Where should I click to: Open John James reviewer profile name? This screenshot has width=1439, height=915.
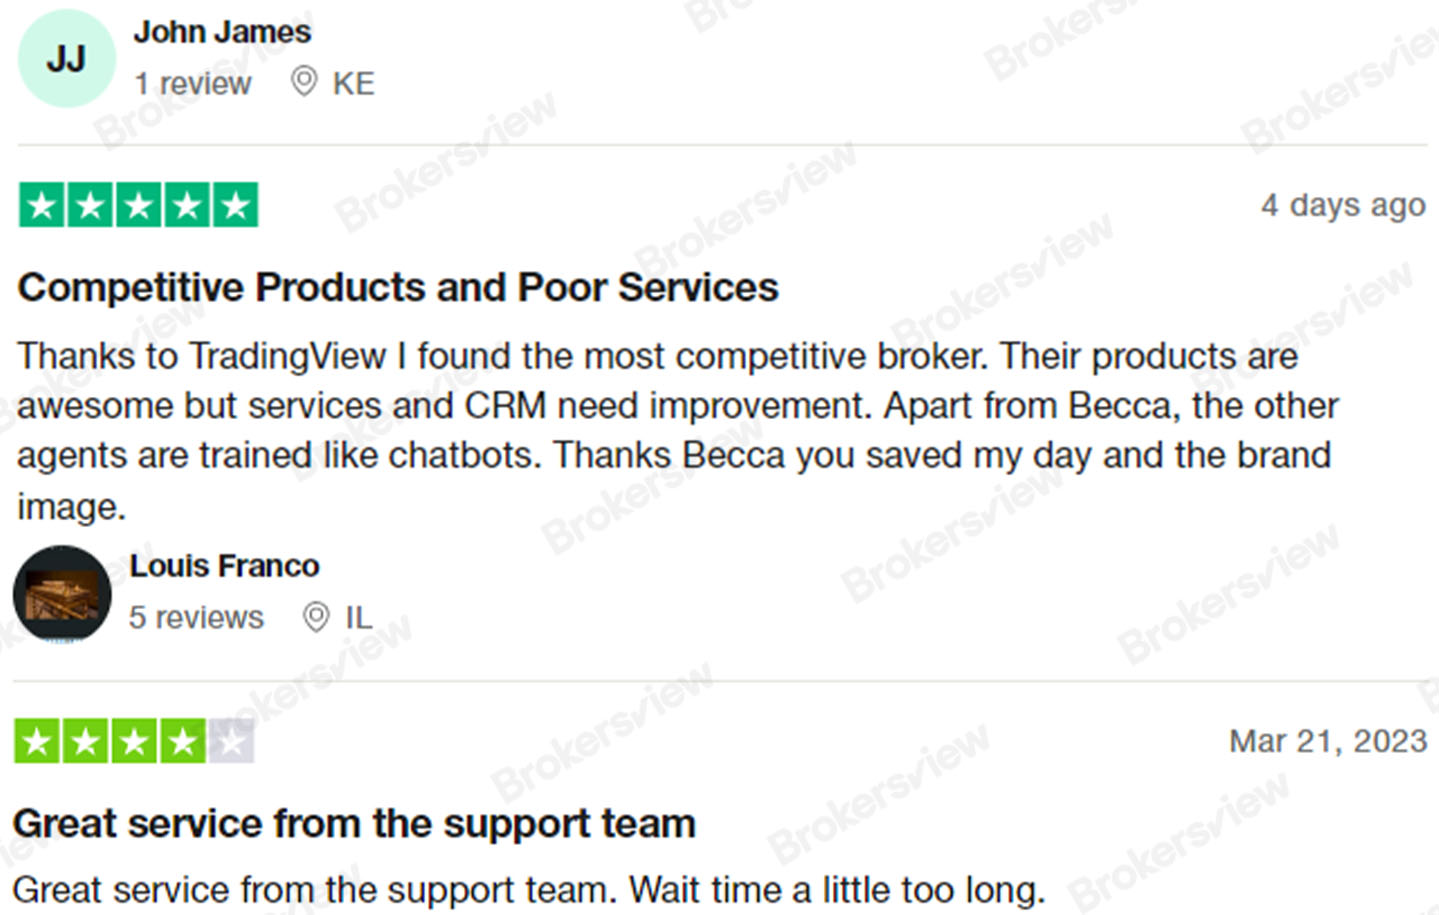click(222, 32)
